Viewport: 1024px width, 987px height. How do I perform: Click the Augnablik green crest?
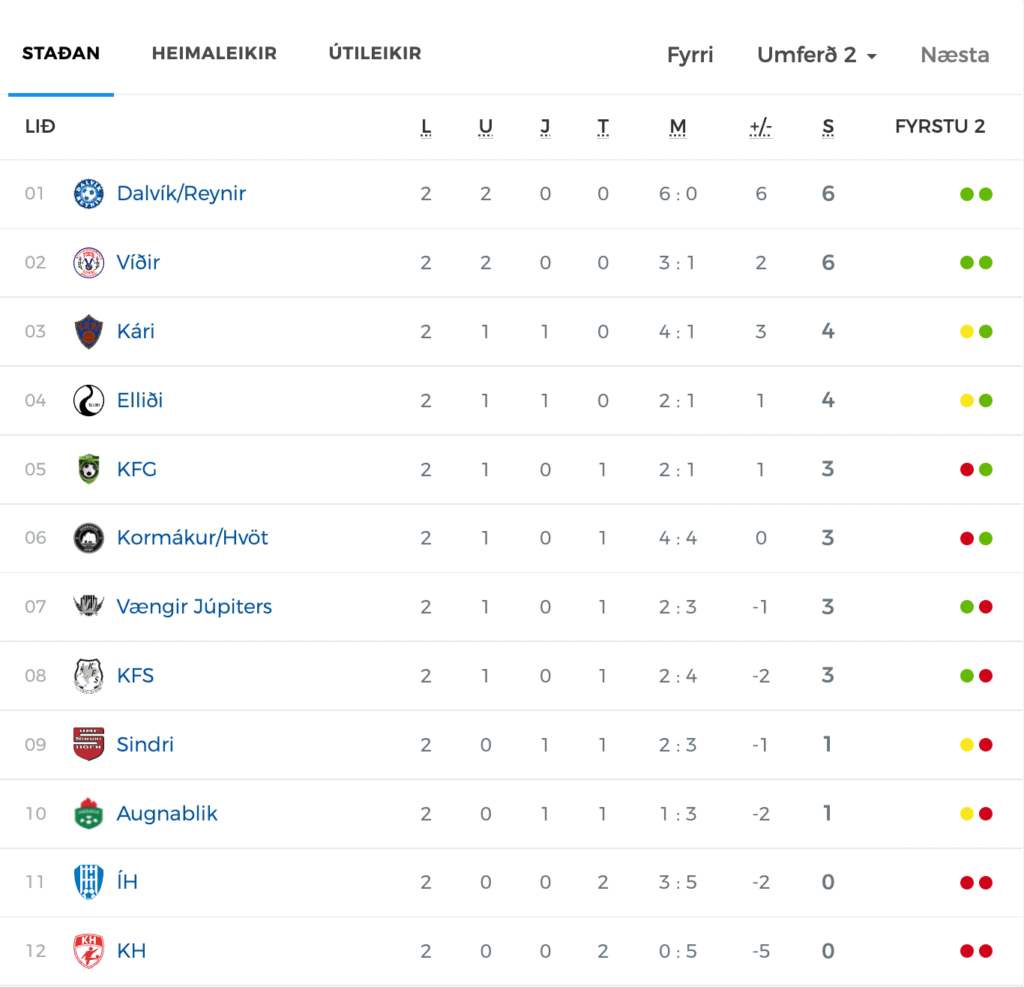tap(88, 813)
